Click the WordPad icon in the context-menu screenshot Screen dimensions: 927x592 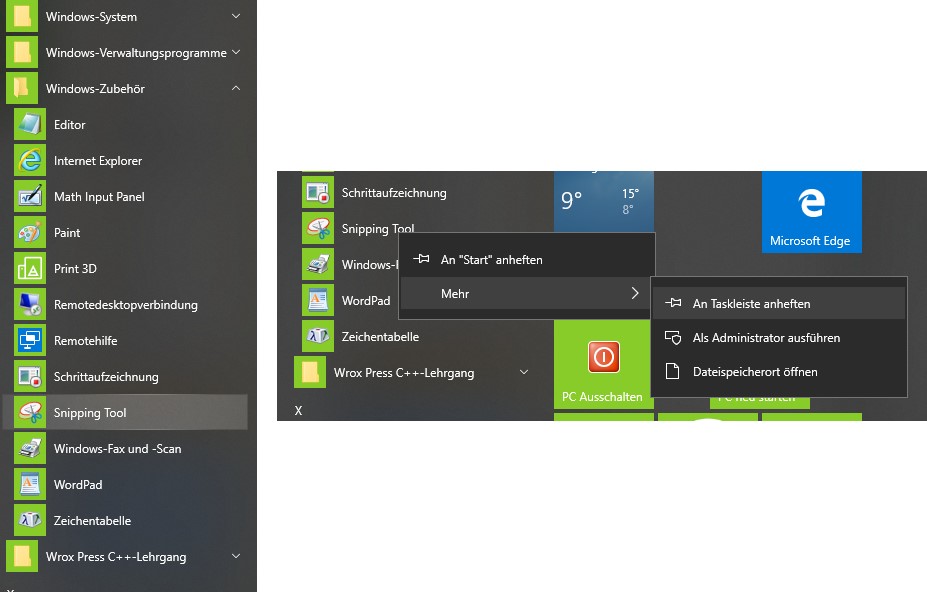[317, 300]
